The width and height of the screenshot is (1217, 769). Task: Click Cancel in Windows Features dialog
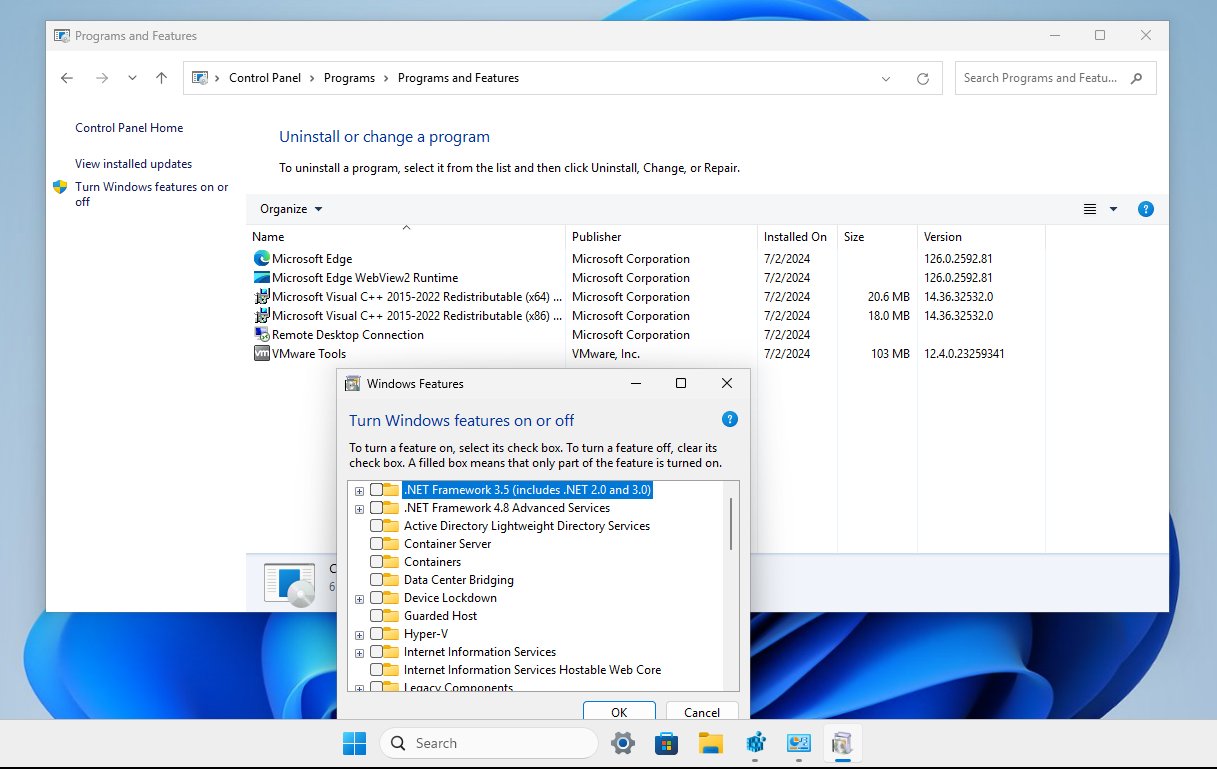coord(702,711)
